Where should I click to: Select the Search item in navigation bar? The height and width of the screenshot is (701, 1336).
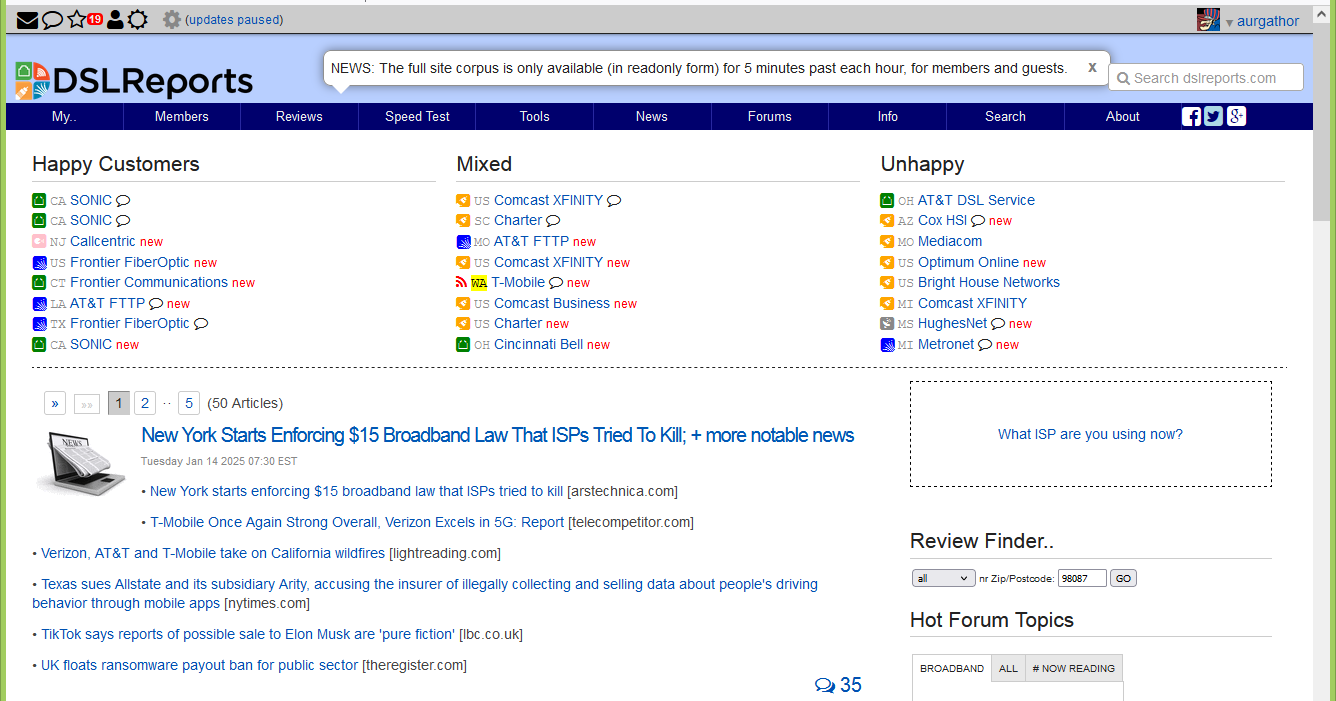pyautogui.click(x=1005, y=116)
